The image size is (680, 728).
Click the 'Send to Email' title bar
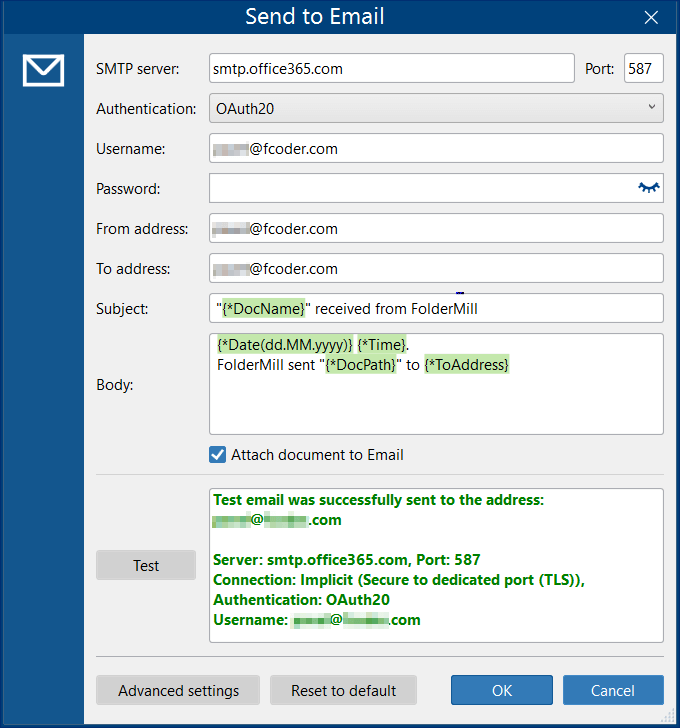[315, 17]
